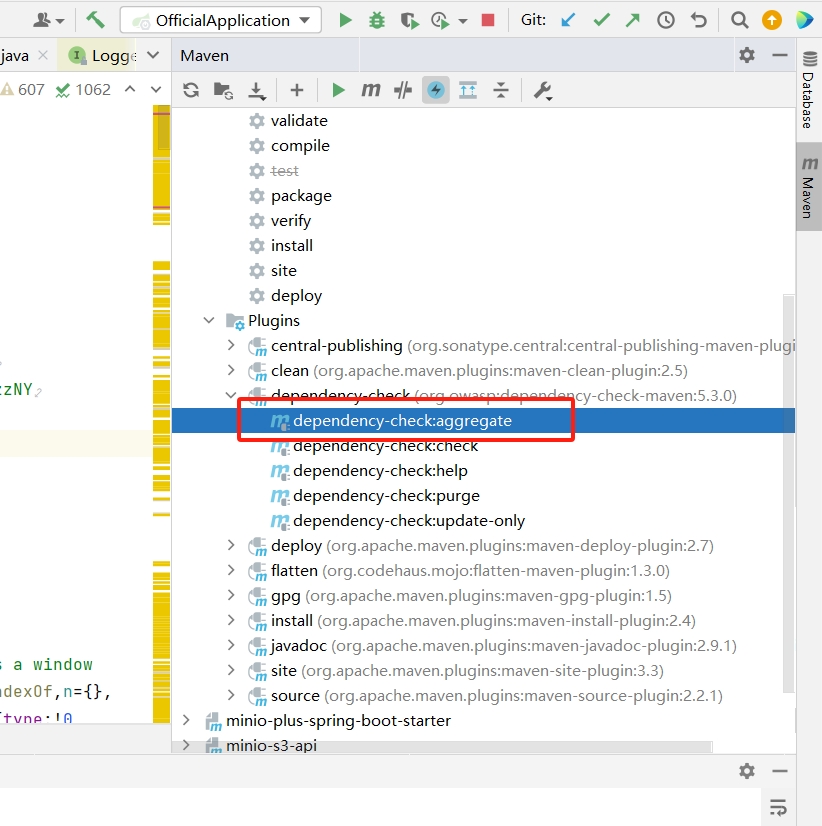This screenshot has height=826, width=822.
Task: Show hidden editor tabs dropdown chevron
Action: point(153,55)
